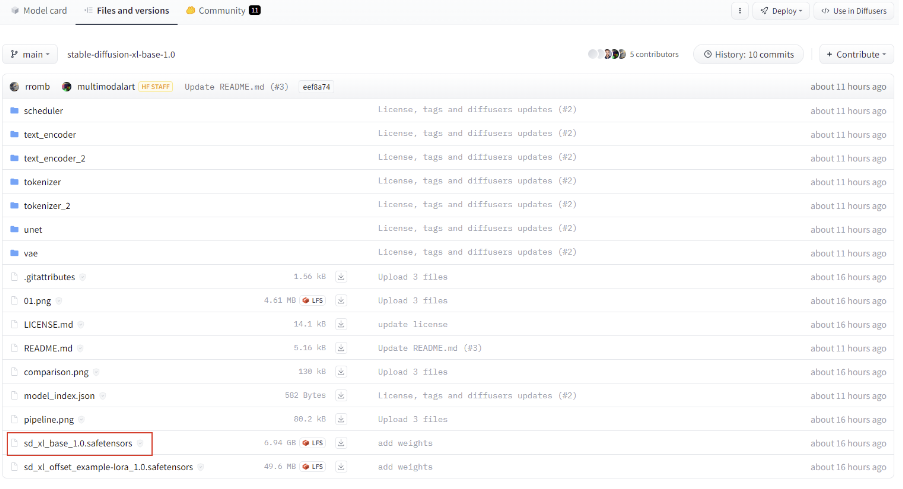Open the three-dot more options menu
The width and height of the screenshot is (903, 489).
click(x=740, y=11)
